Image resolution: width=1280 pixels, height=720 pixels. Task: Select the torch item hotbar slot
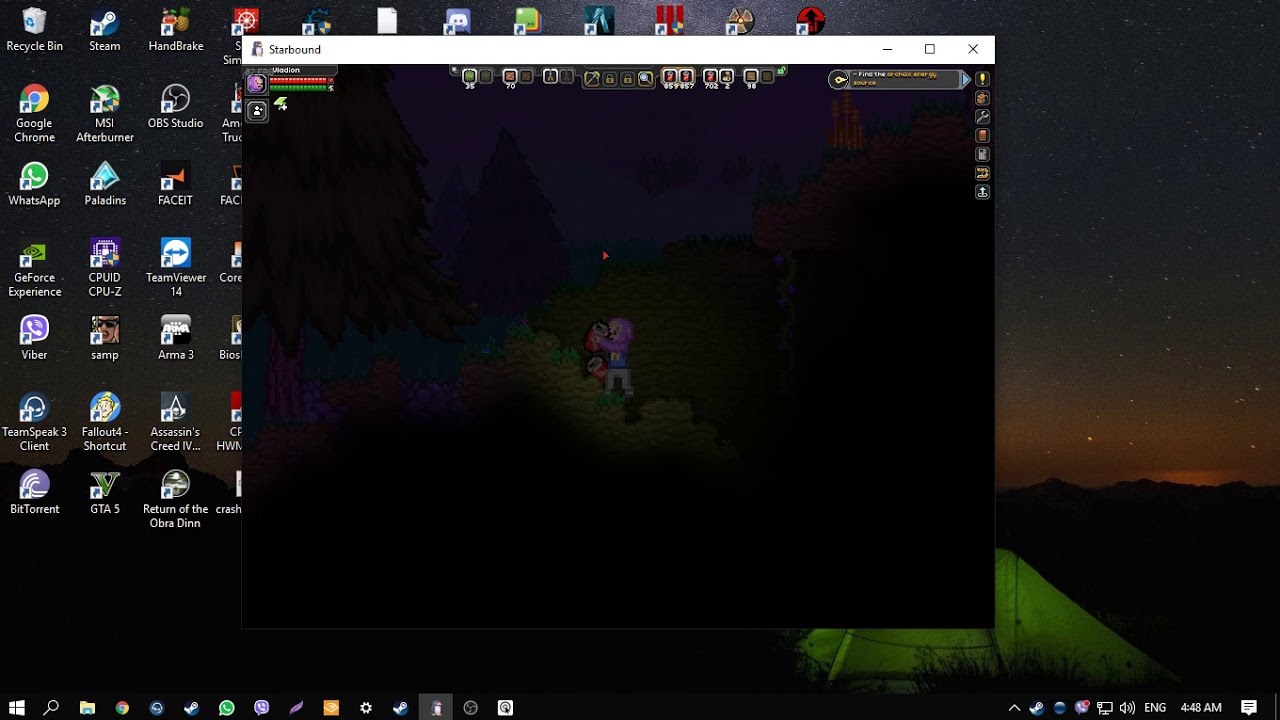click(550, 77)
